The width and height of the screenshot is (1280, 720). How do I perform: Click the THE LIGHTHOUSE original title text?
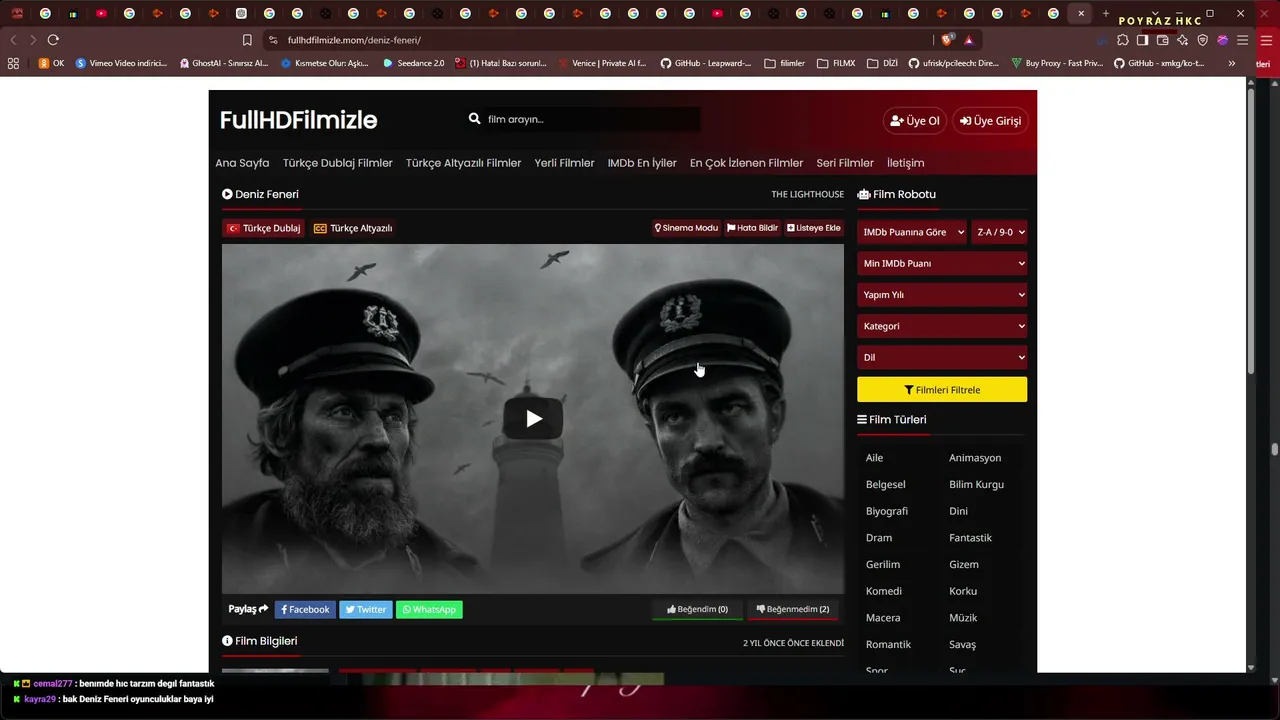pyautogui.click(x=807, y=194)
